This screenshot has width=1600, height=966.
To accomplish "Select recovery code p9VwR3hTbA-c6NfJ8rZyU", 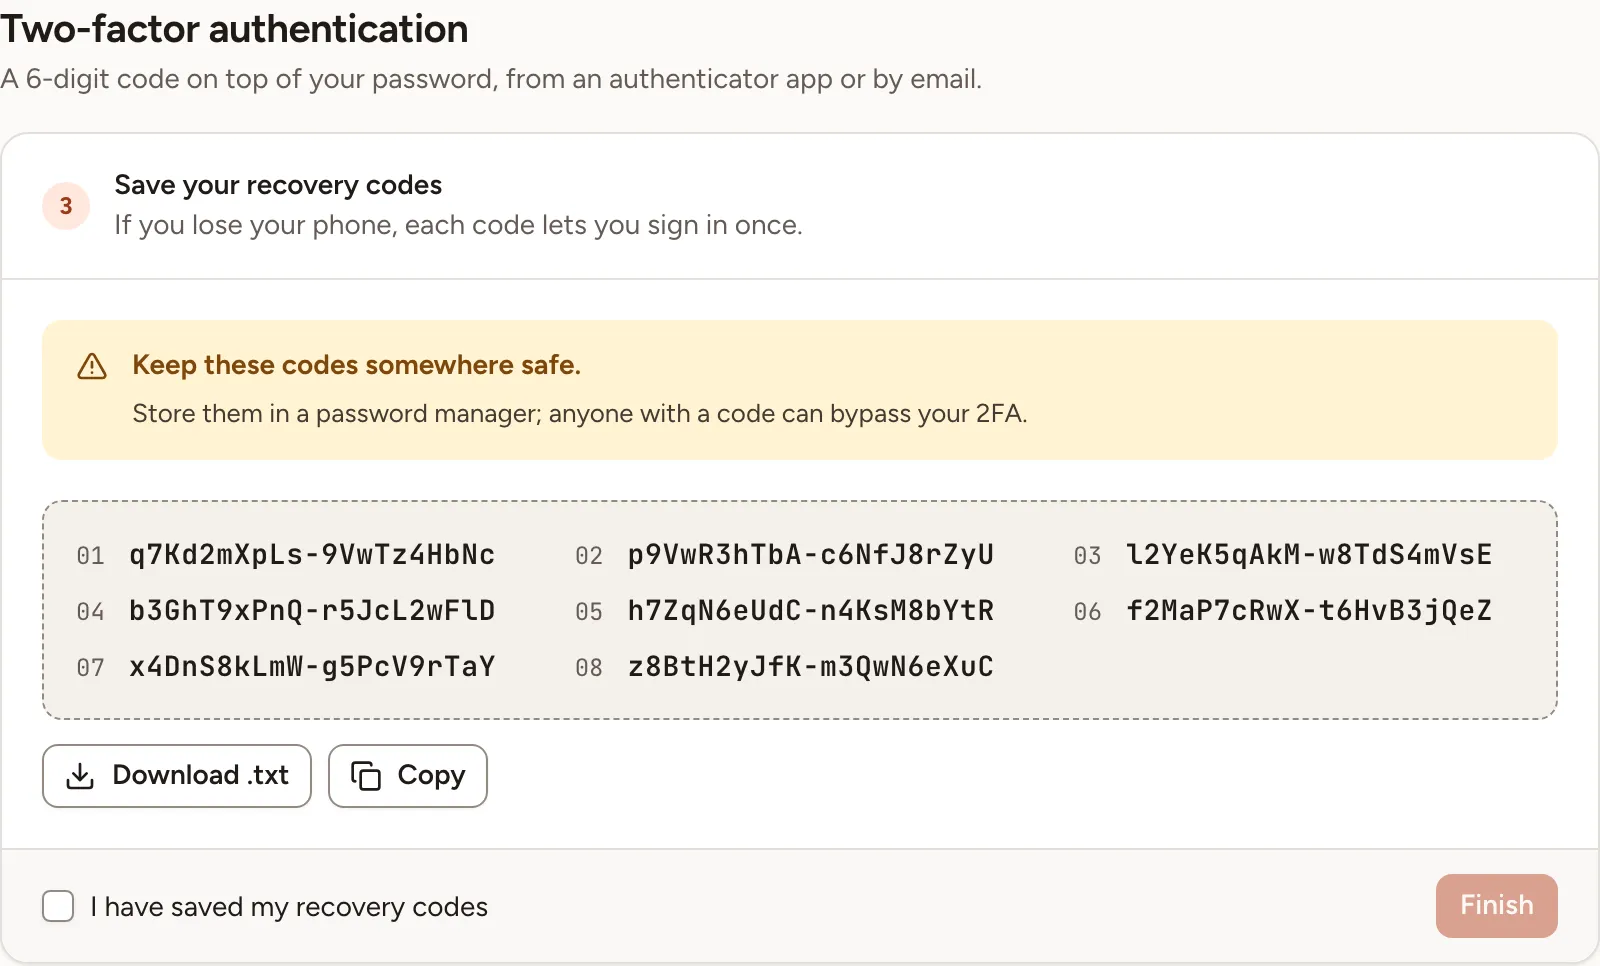I will pos(811,555).
